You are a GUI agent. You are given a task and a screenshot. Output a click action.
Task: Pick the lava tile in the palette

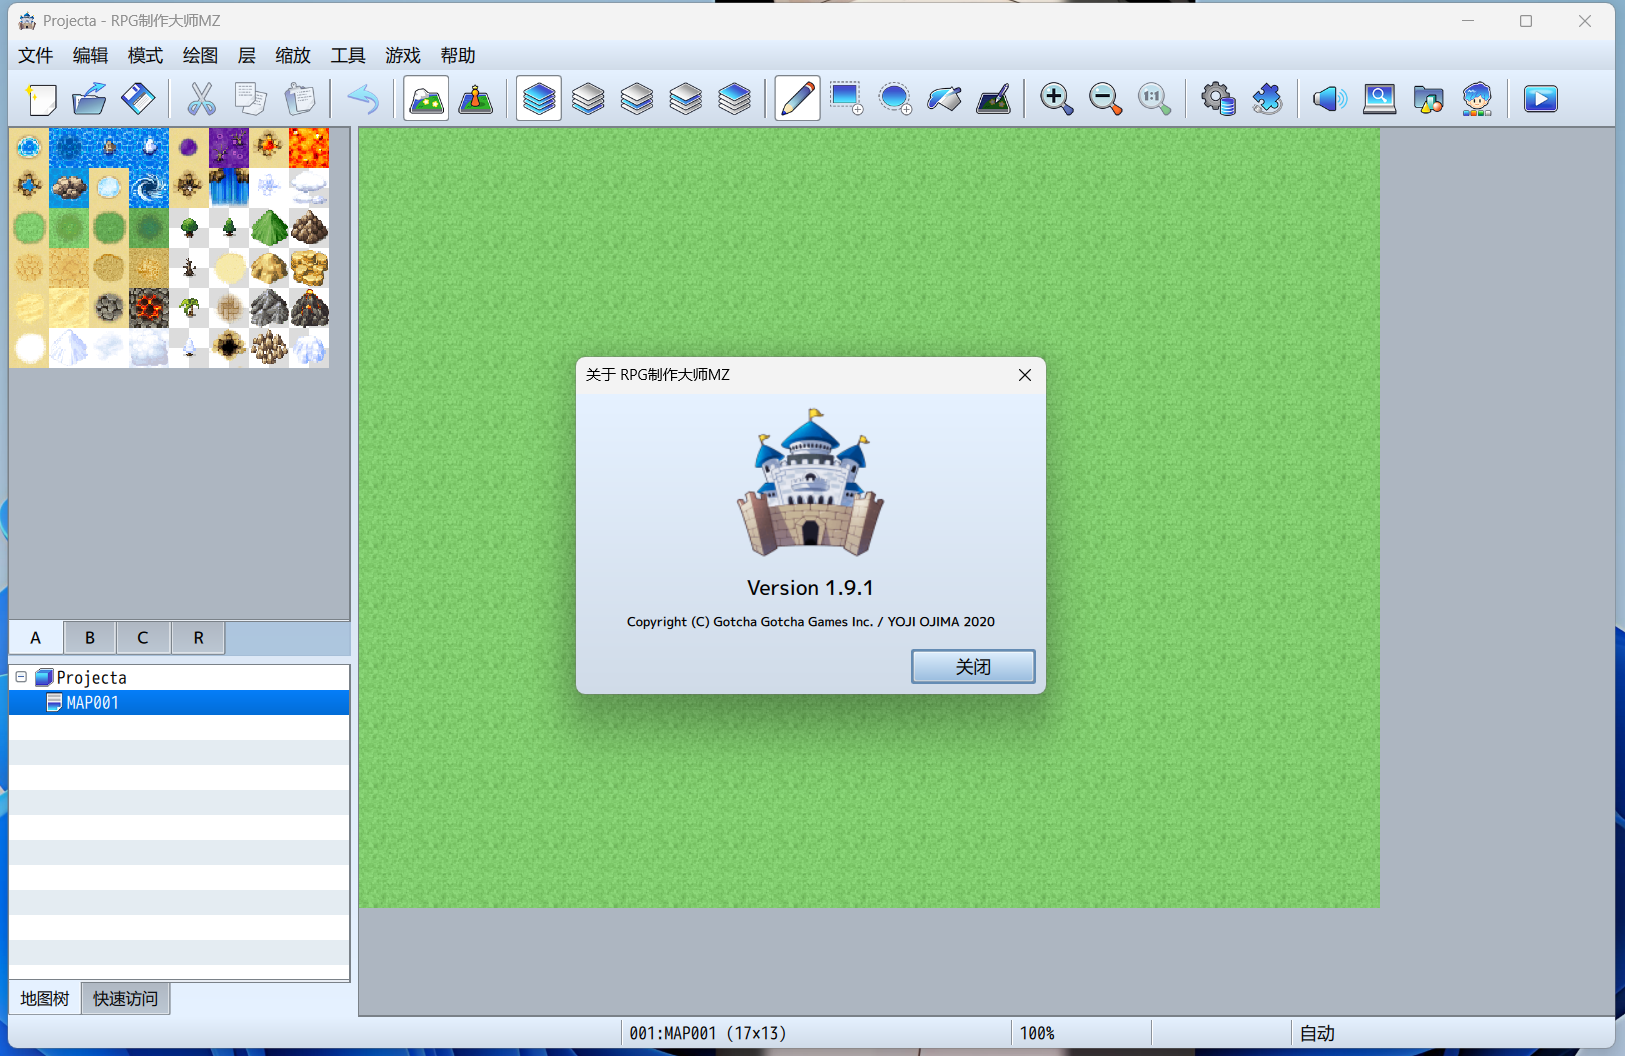point(309,148)
